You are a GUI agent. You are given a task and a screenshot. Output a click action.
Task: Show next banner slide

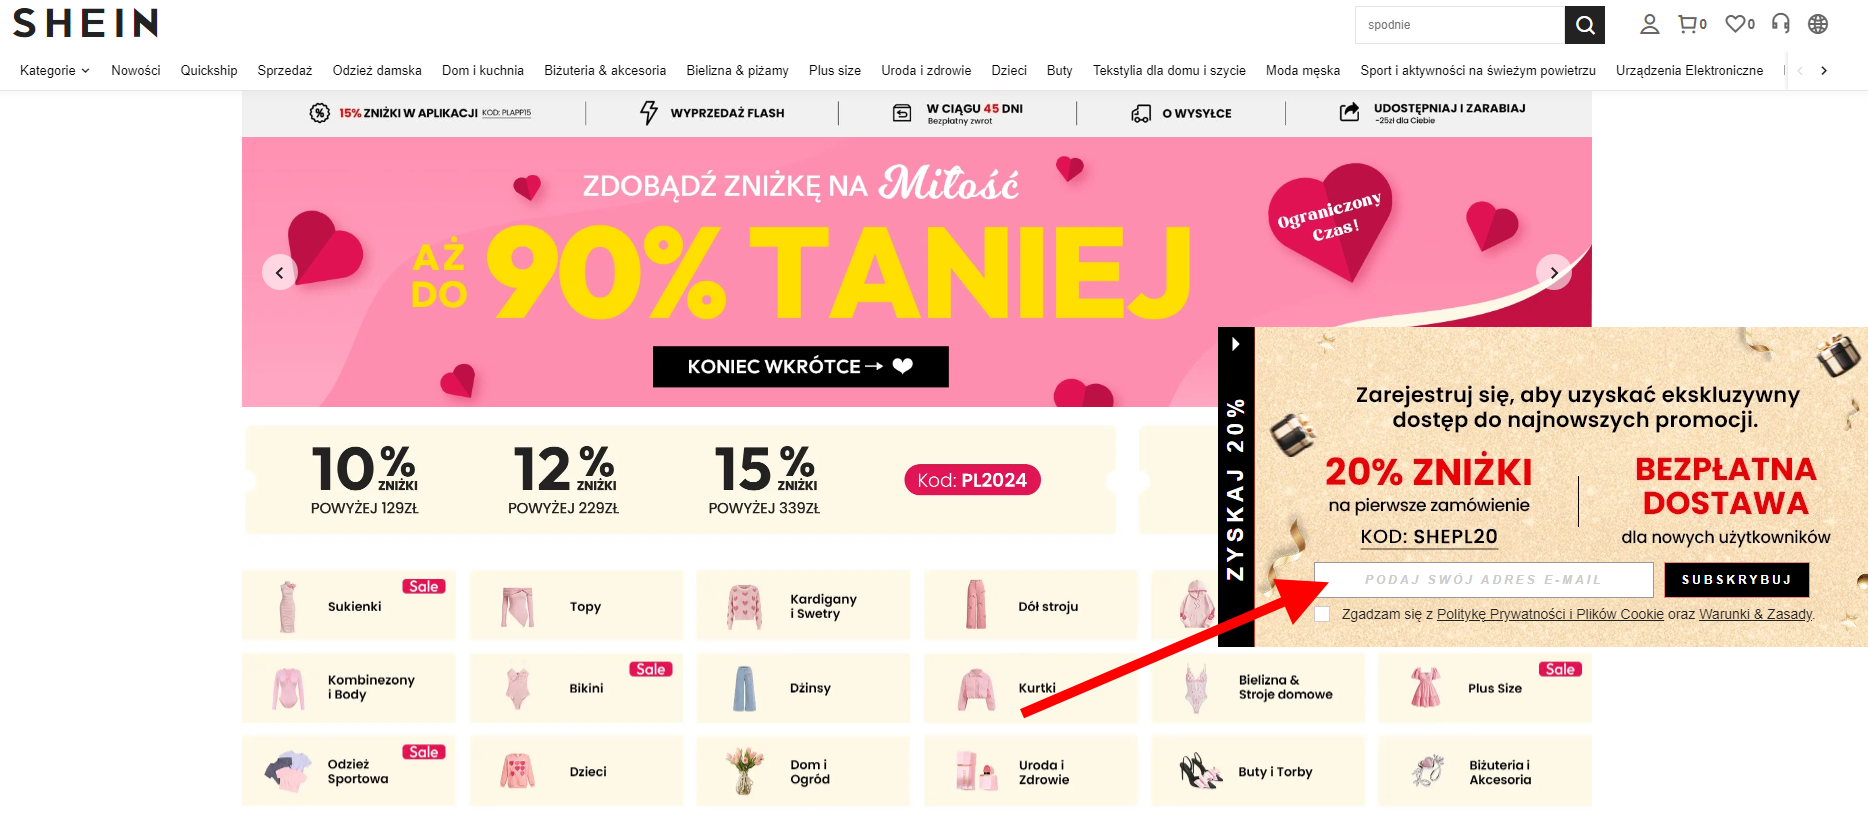click(1554, 272)
